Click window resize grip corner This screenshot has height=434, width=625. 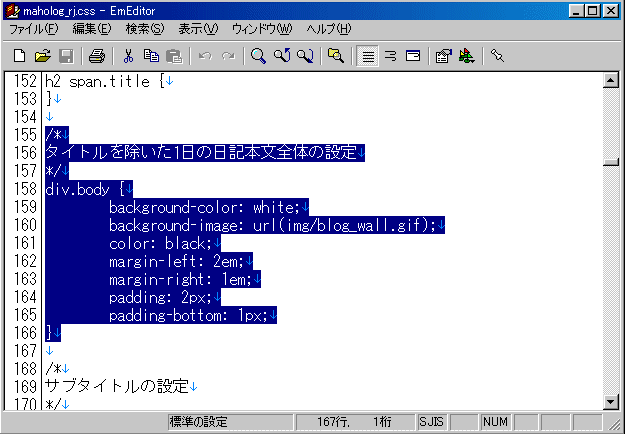615,424
